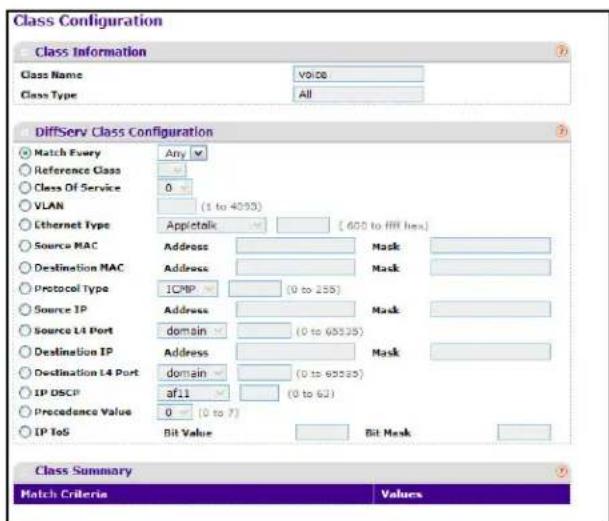Open help for DiffServ Class Configuration section
This screenshot has width=609, height=521.
click(562, 131)
